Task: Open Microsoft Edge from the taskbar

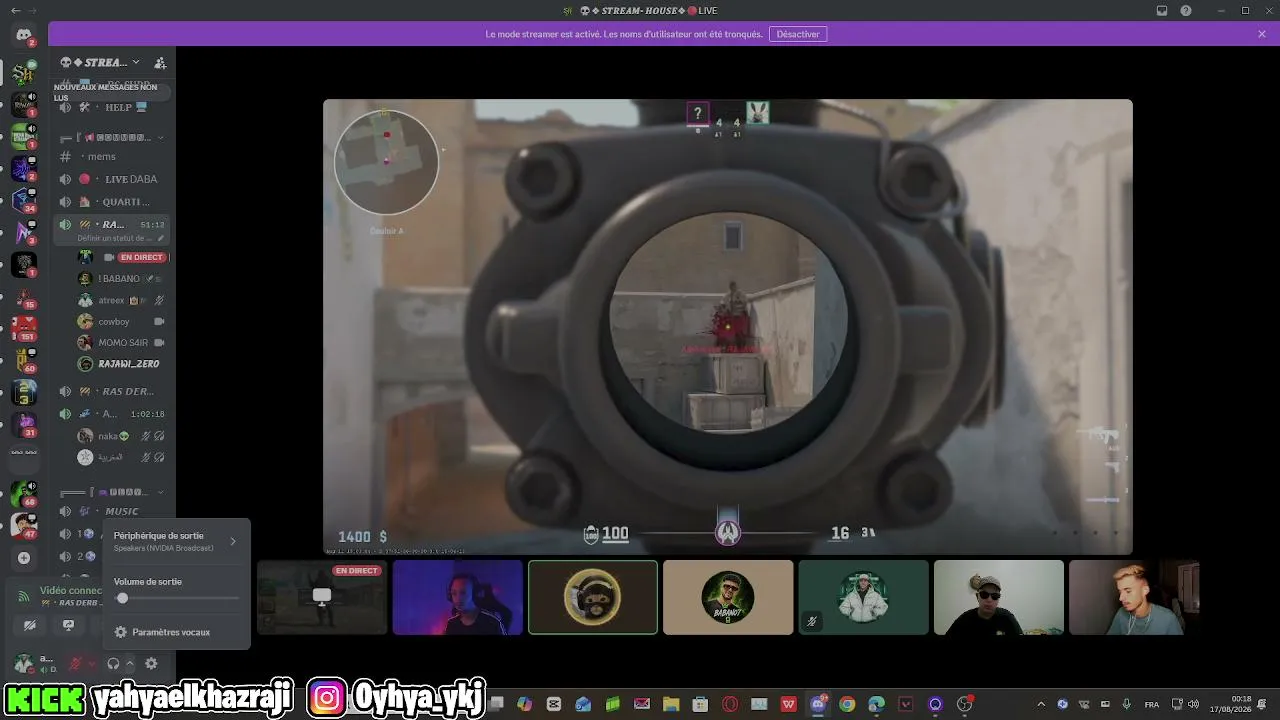Action: pyautogui.click(x=876, y=704)
